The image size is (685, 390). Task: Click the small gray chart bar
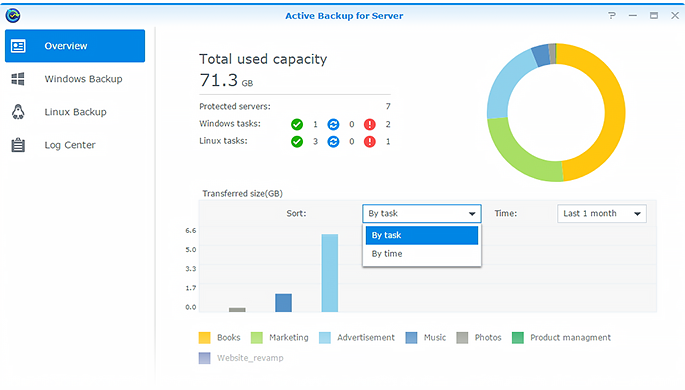(237, 310)
